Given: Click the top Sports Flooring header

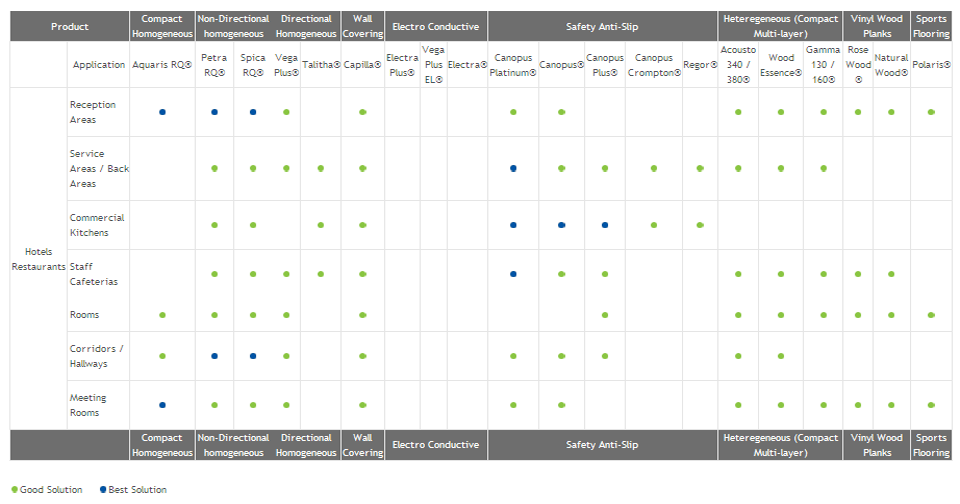Looking at the screenshot, I should coord(931,26).
